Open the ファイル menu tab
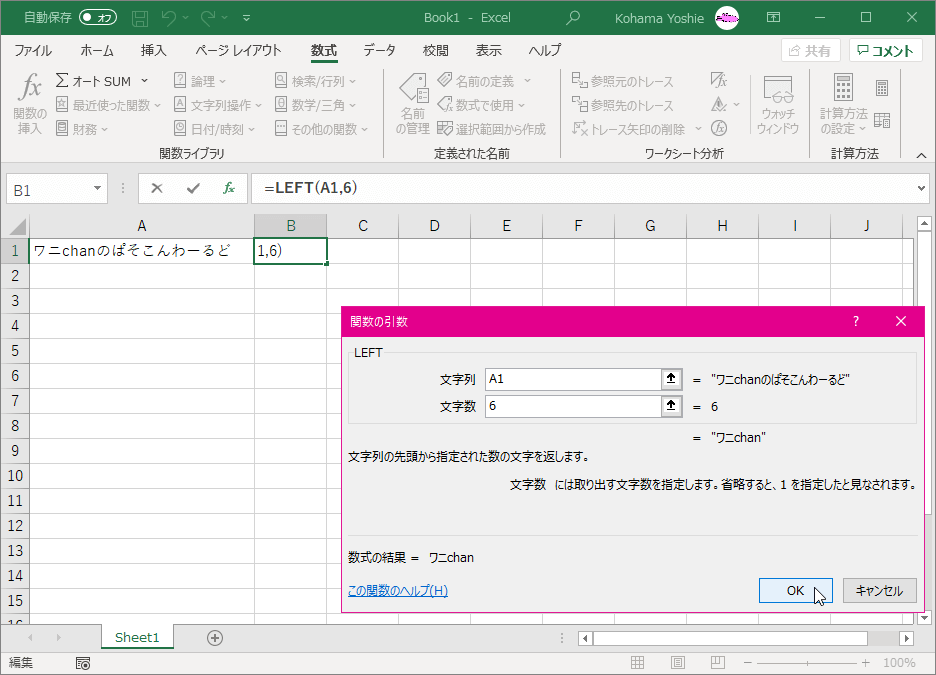The image size is (936, 675). [33, 51]
